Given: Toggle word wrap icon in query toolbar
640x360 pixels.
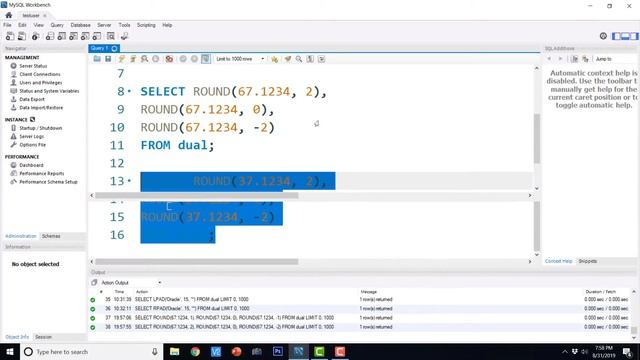Looking at the screenshot, I should click(322, 59).
